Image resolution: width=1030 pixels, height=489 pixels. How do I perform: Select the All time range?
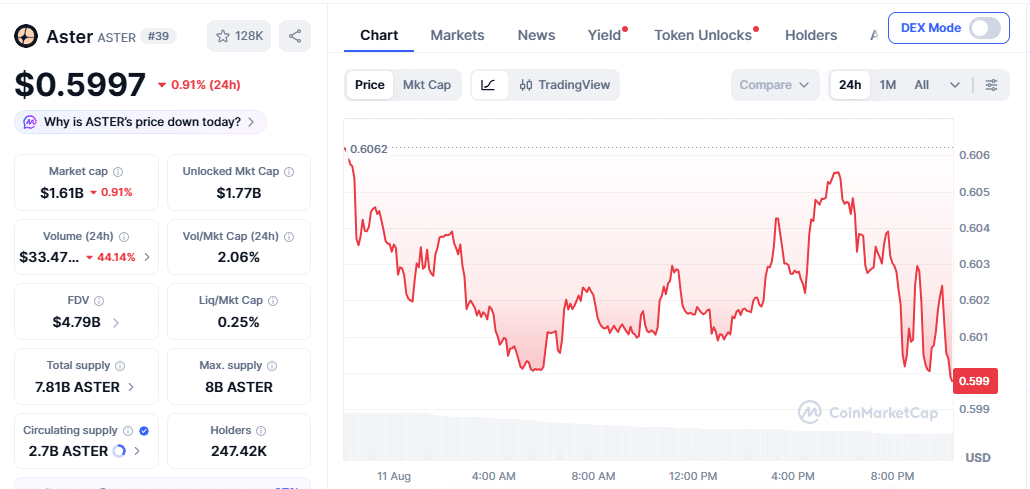click(922, 85)
